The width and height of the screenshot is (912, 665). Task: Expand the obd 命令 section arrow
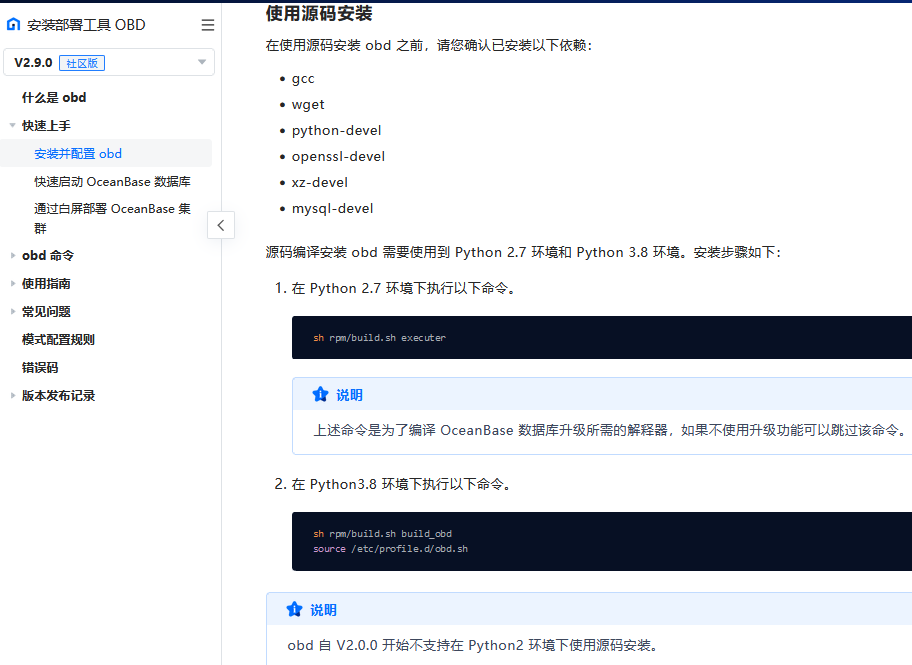click(x=12, y=255)
